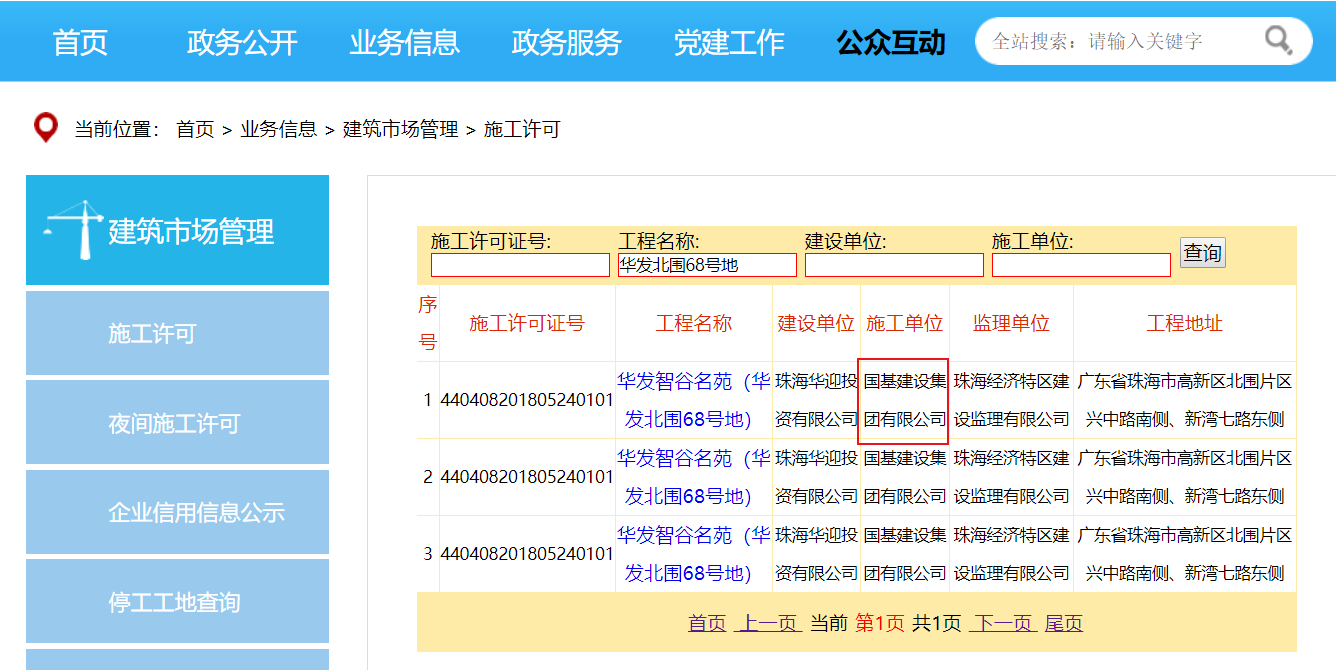Click permit number 440408201805240101 in row 2
The width and height of the screenshot is (1336, 670).
(x=527, y=477)
